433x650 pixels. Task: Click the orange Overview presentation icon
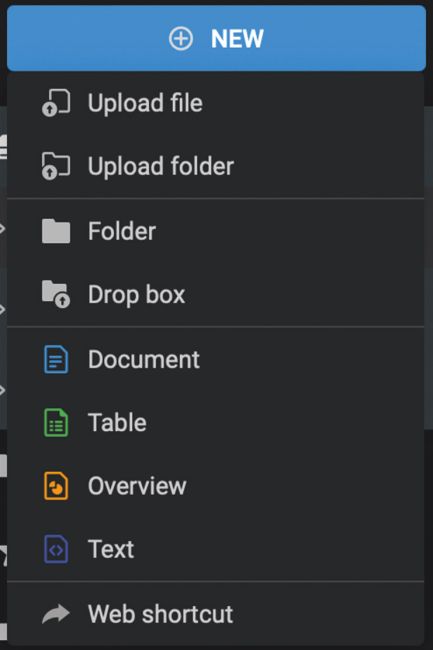point(56,486)
